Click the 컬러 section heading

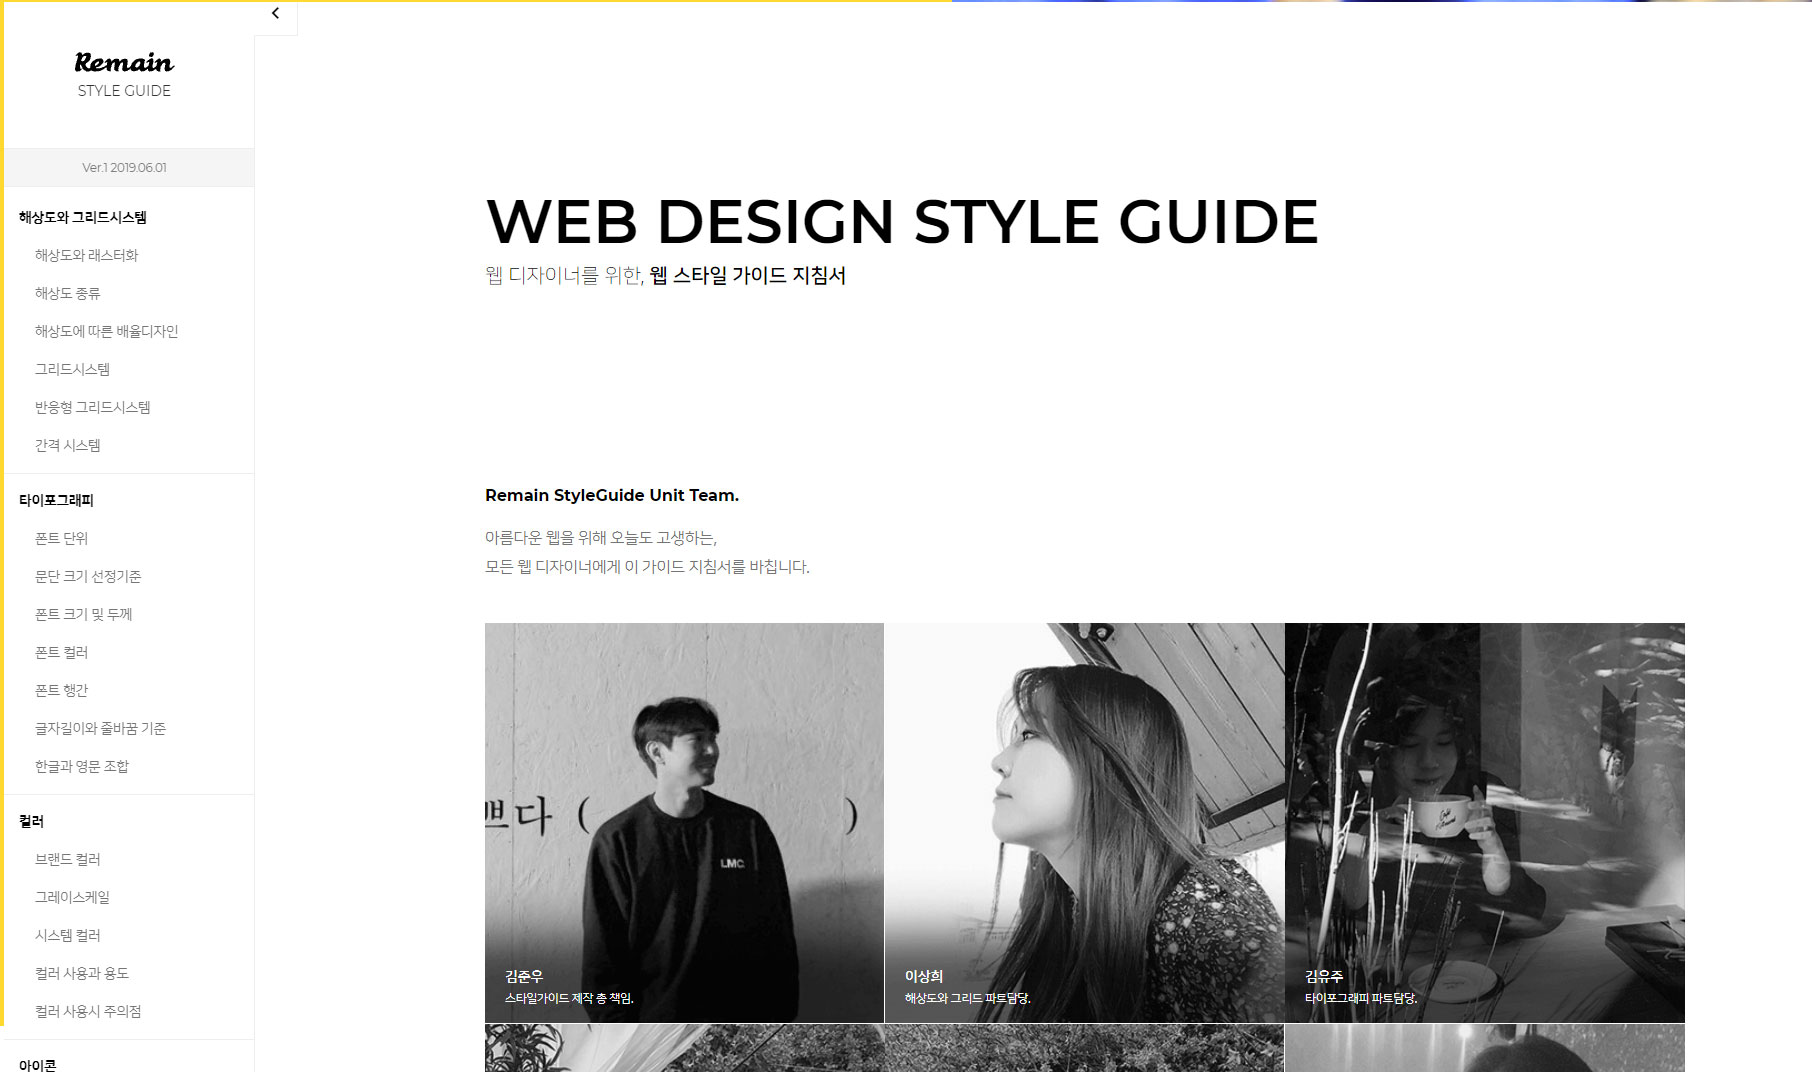[x=32, y=821]
